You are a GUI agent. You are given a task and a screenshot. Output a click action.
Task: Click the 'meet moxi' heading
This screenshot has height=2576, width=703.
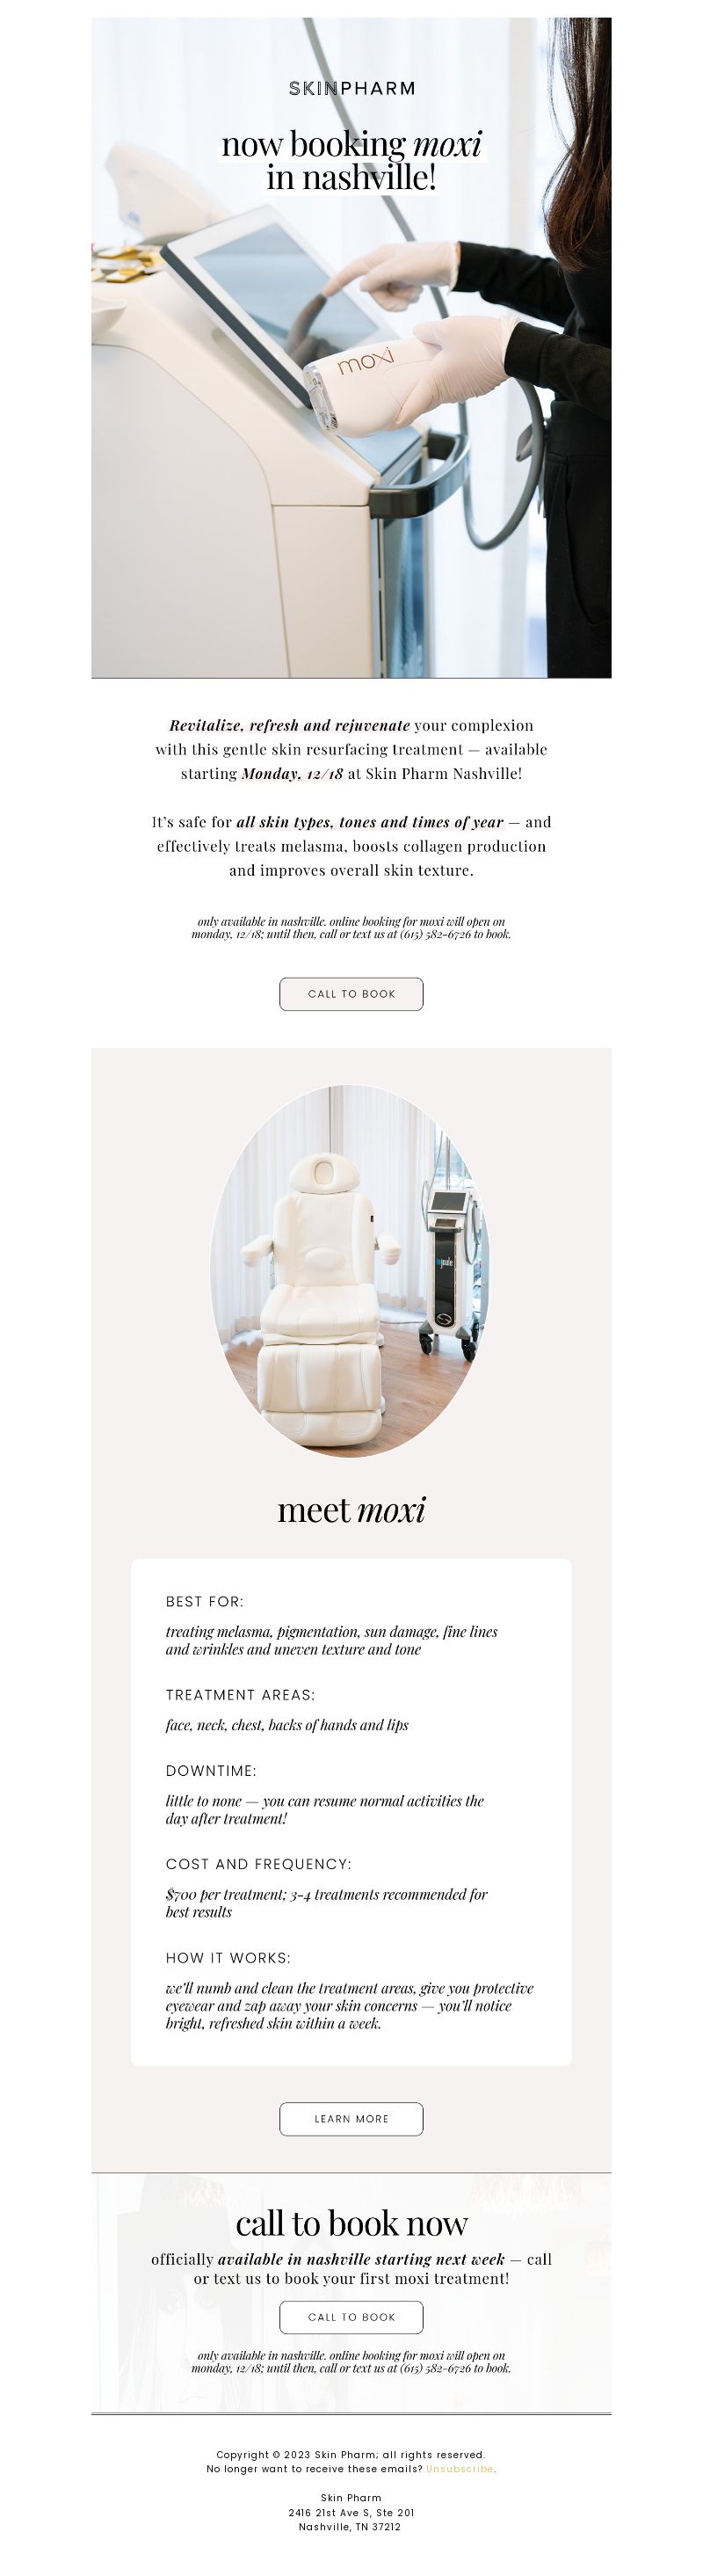point(351,1509)
